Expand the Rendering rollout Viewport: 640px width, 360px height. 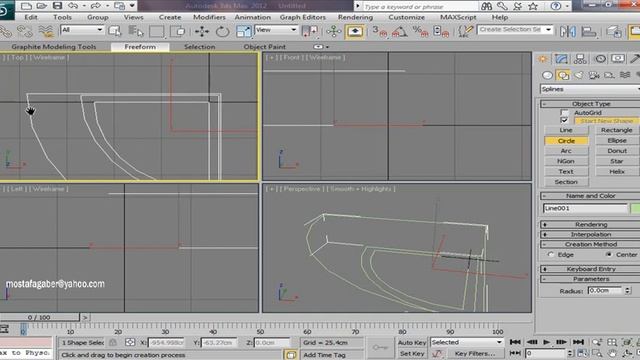click(x=590, y=224)
